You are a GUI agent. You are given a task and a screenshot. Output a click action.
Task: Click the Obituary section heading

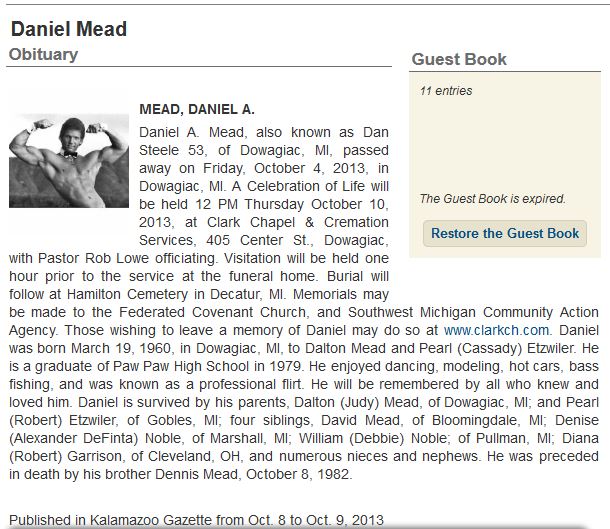click(x=44, y=54)
